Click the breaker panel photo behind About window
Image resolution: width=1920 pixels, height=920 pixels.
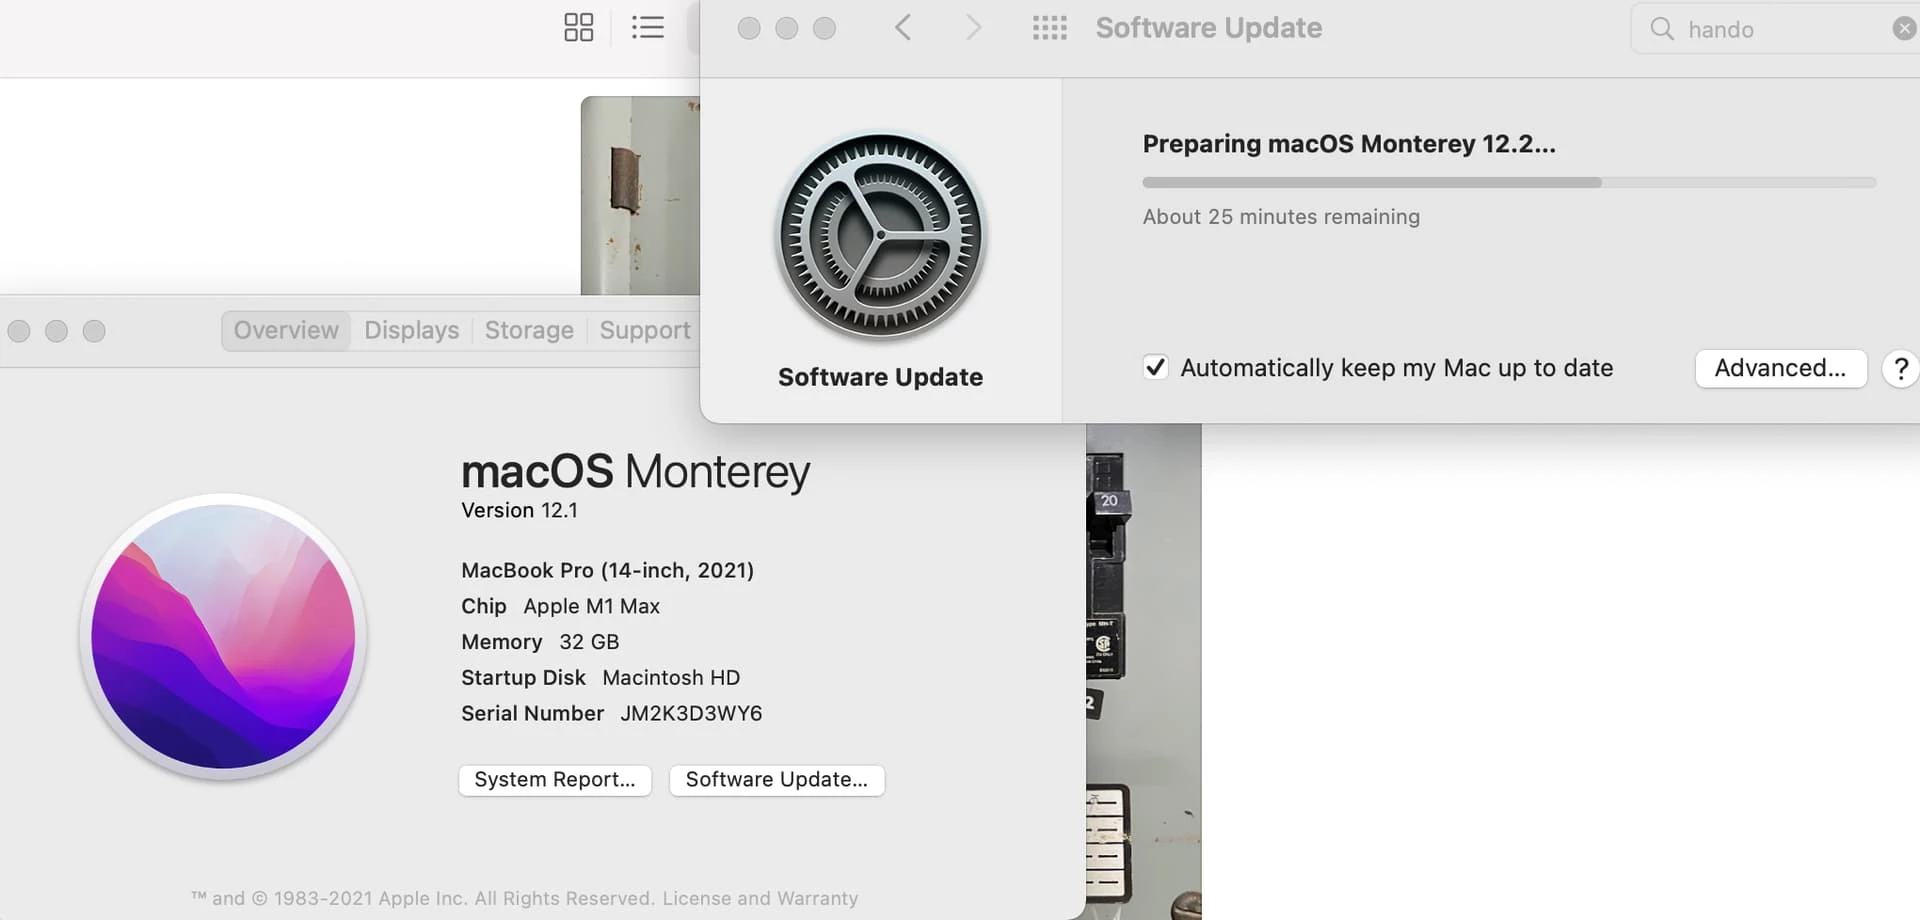coord(1143,670)
